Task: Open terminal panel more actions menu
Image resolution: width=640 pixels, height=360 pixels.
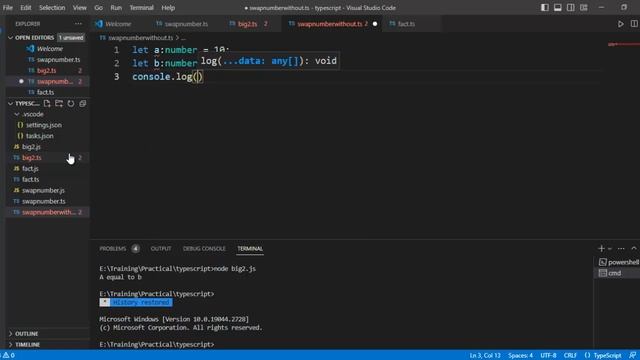Action: 621,248
